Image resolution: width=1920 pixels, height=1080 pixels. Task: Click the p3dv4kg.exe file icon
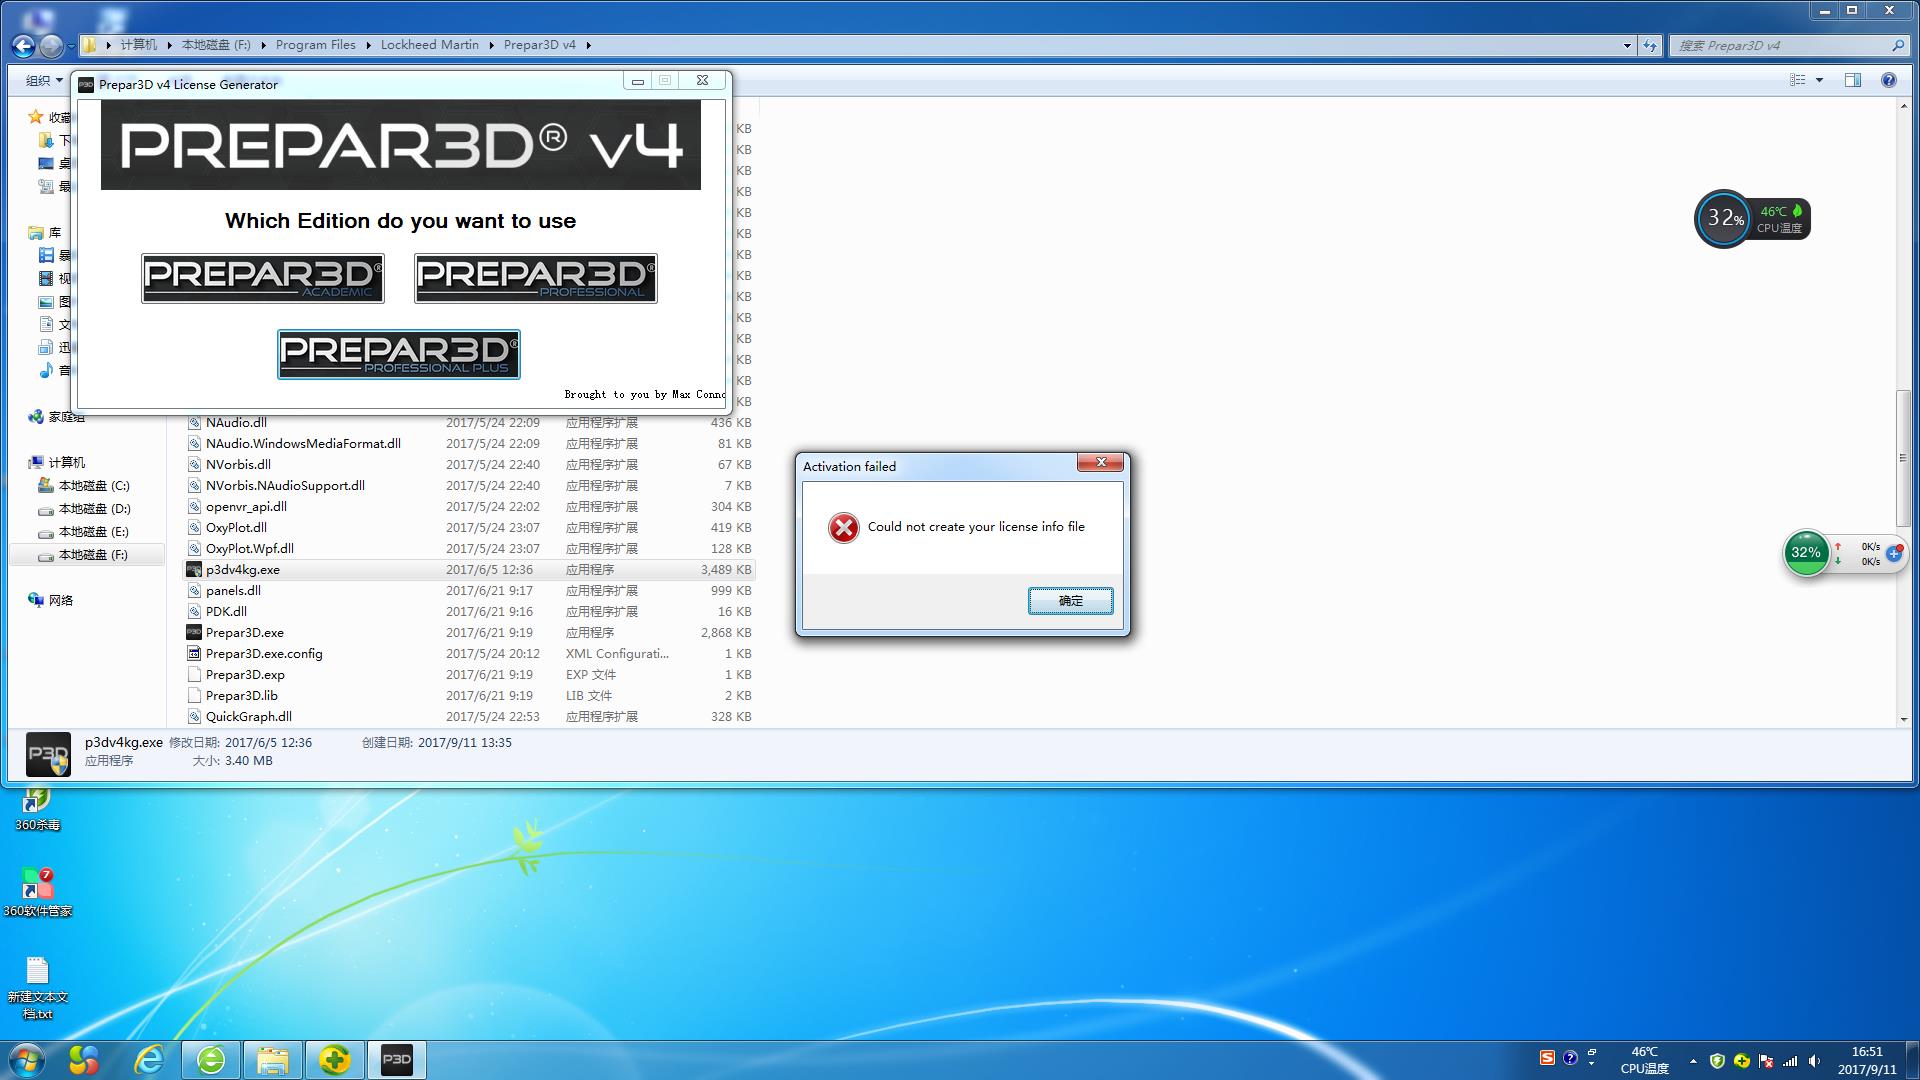click(x=194, y=569)
